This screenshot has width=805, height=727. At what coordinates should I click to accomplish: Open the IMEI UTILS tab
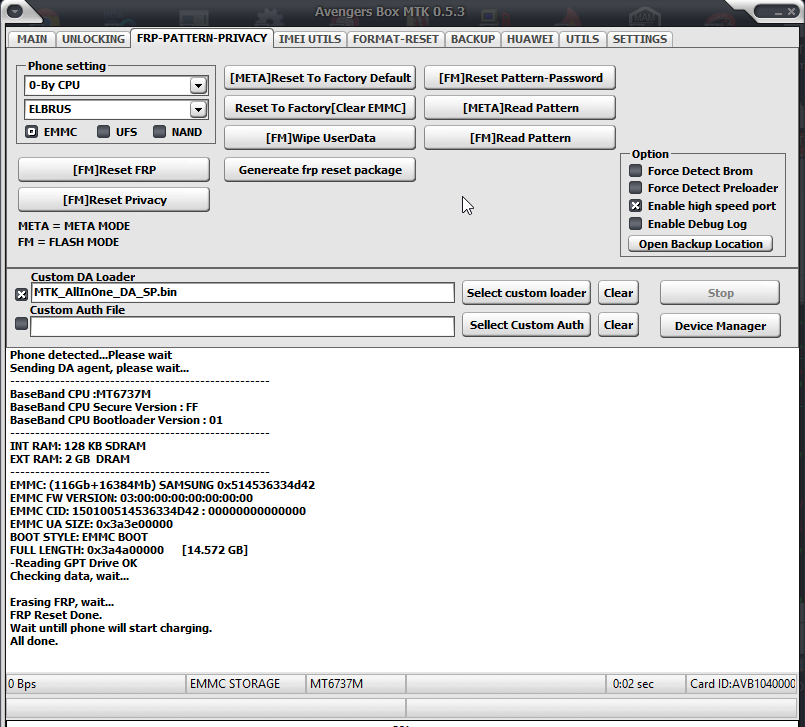(x=310, y=39)
